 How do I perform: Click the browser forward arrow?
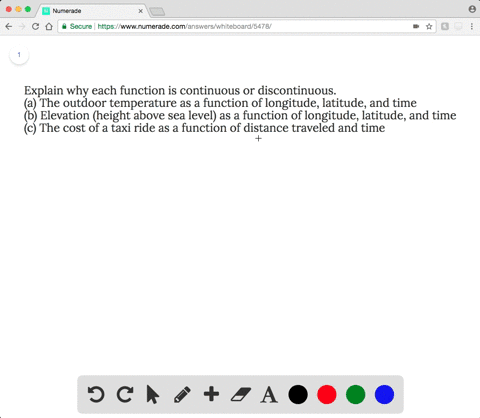tap(22, 26)
